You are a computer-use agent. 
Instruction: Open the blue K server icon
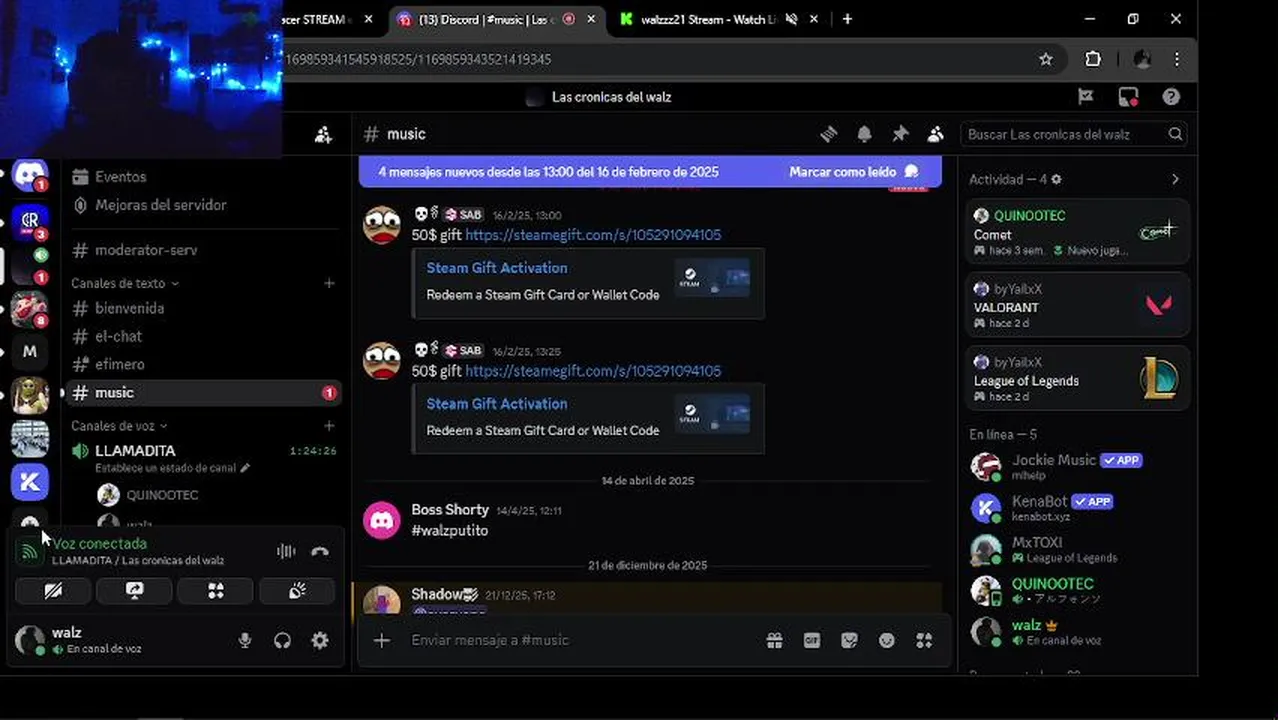[x=30, y=482]
